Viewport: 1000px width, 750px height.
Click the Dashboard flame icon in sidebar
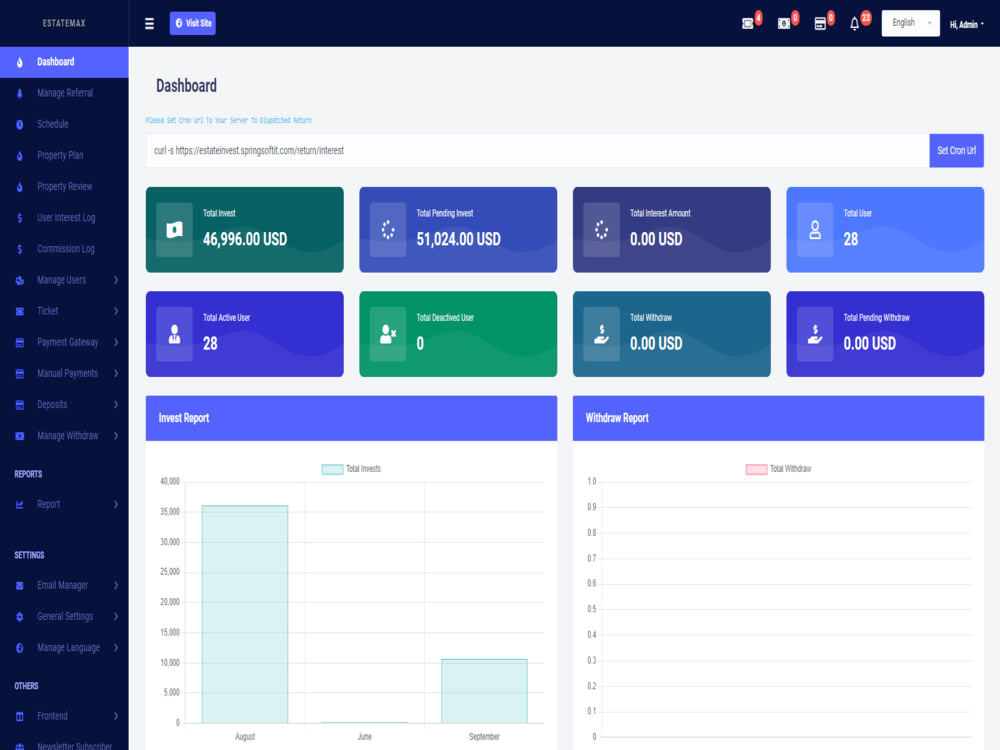[x=20, y=62]
